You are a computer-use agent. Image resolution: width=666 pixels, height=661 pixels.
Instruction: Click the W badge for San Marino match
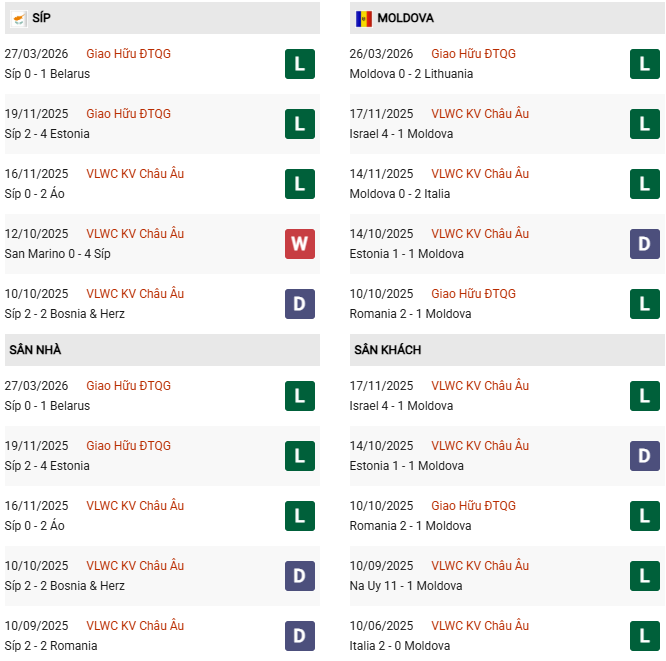tap(299, 243)
